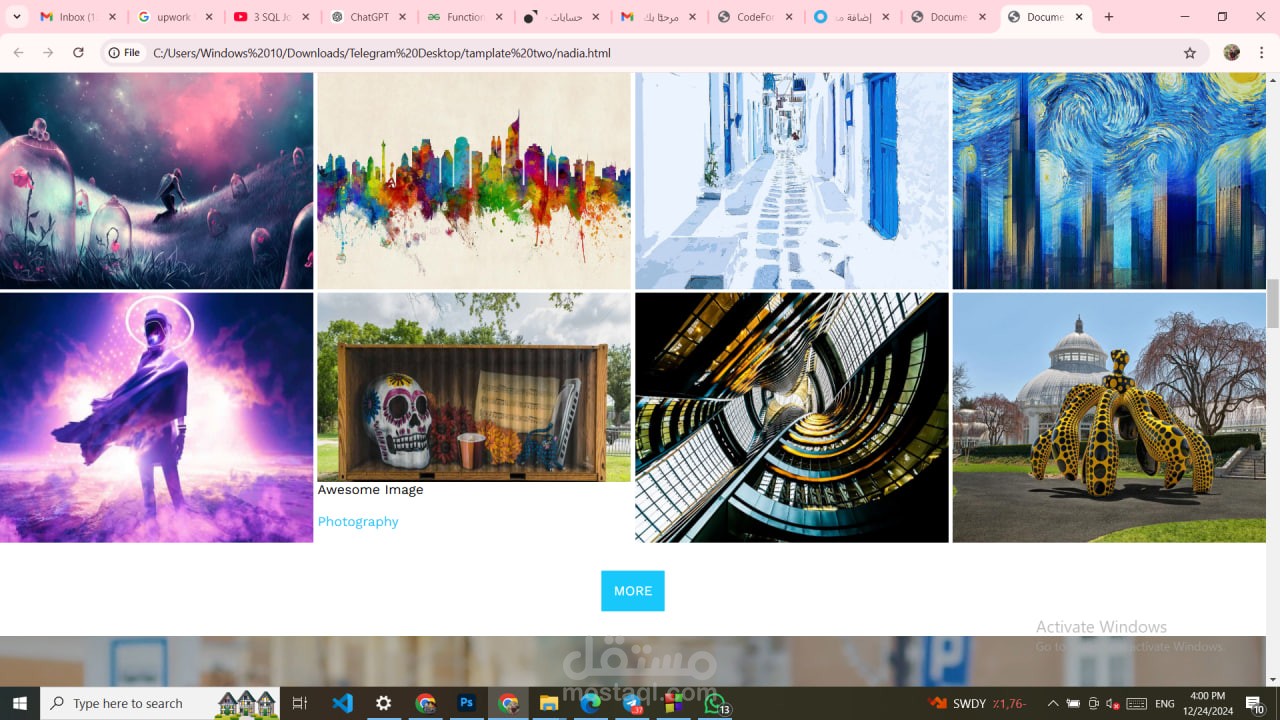Image resolution: width=1280 pixels, height=720 pixels.
Task: Click the Photography link
Action: click(358, 522)
